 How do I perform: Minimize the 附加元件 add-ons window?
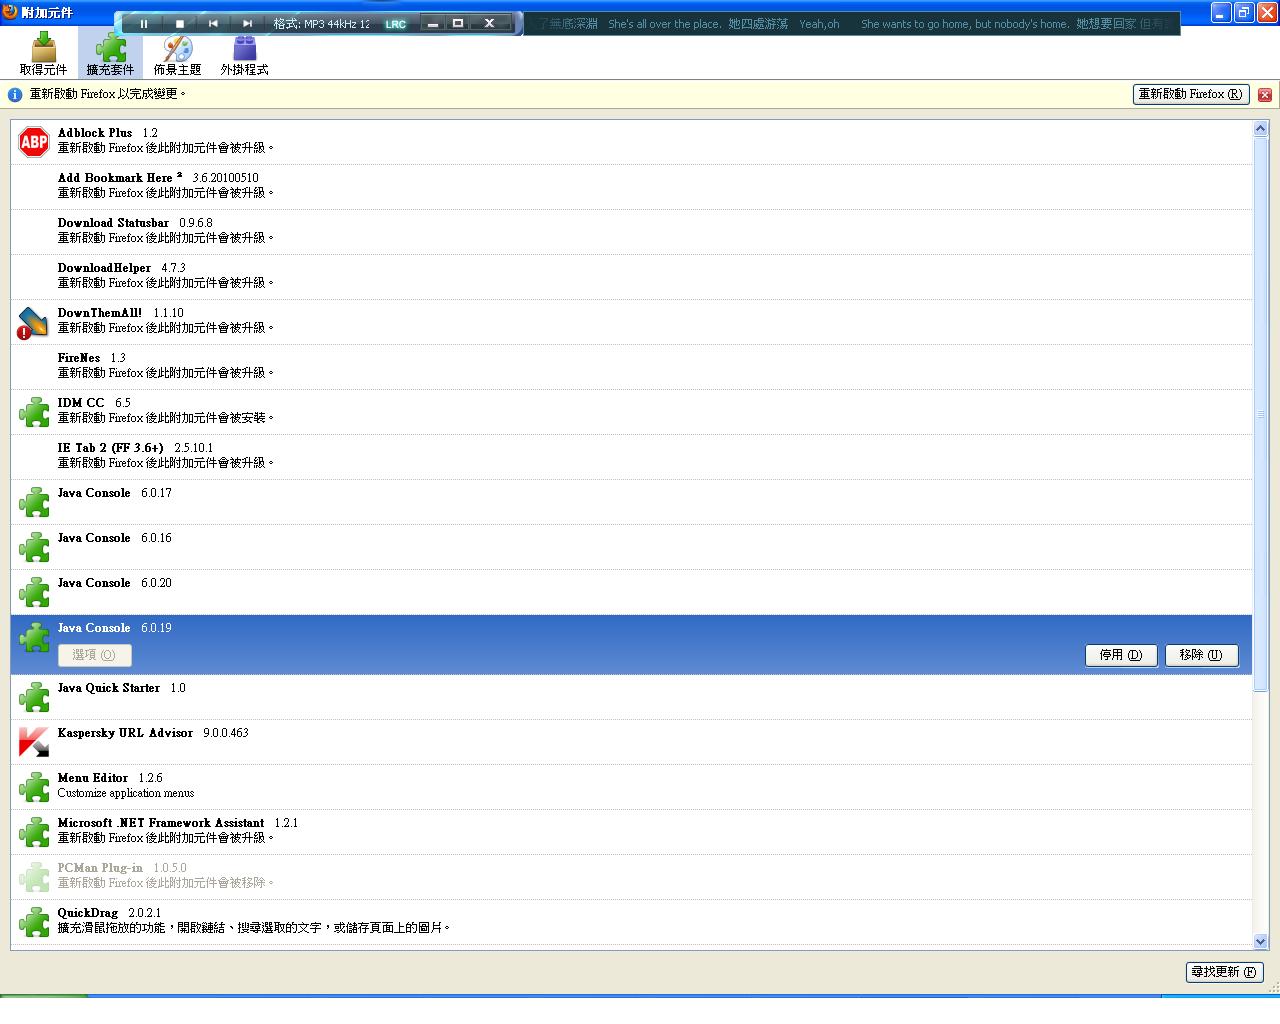click(x=1221, y=12)
